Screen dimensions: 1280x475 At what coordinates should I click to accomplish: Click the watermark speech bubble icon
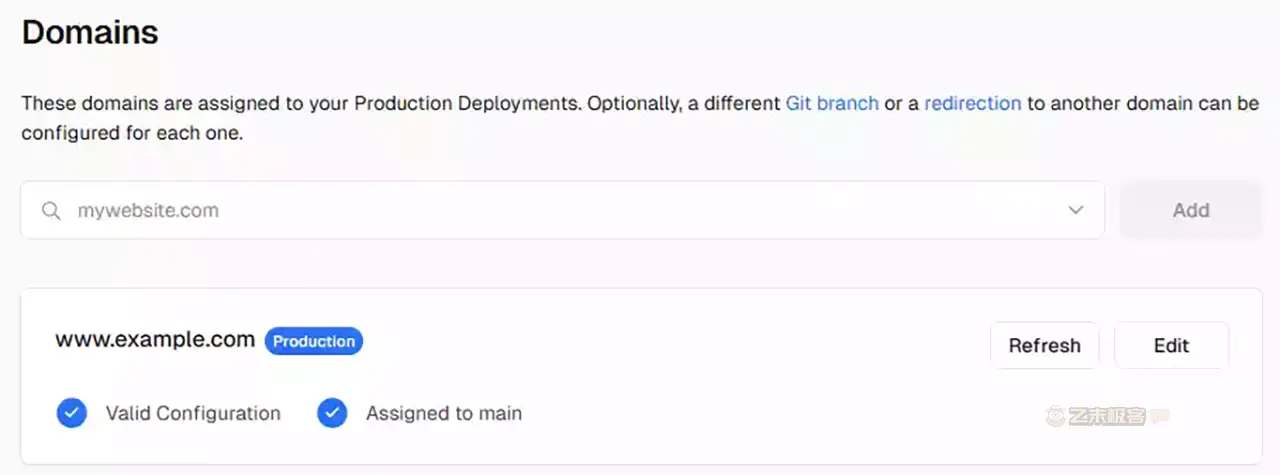click(1160, 415)
